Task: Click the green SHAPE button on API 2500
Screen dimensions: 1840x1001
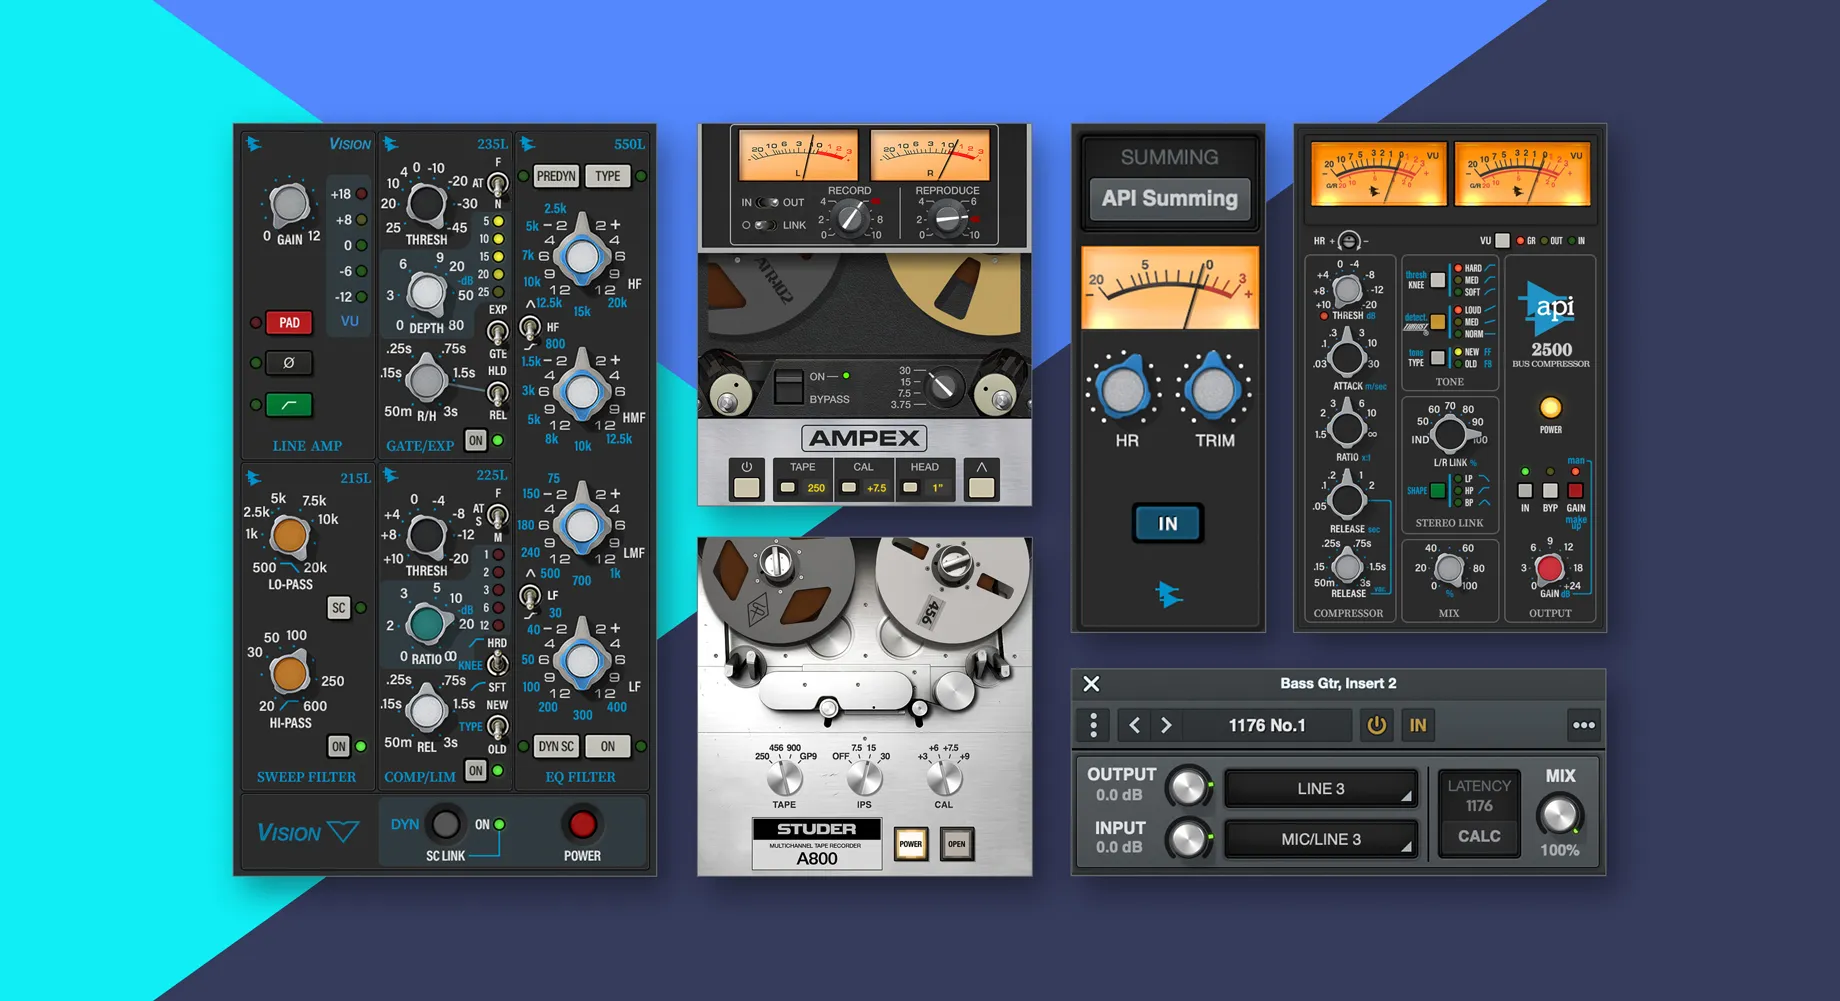Action: click(x=1437, y=490)
